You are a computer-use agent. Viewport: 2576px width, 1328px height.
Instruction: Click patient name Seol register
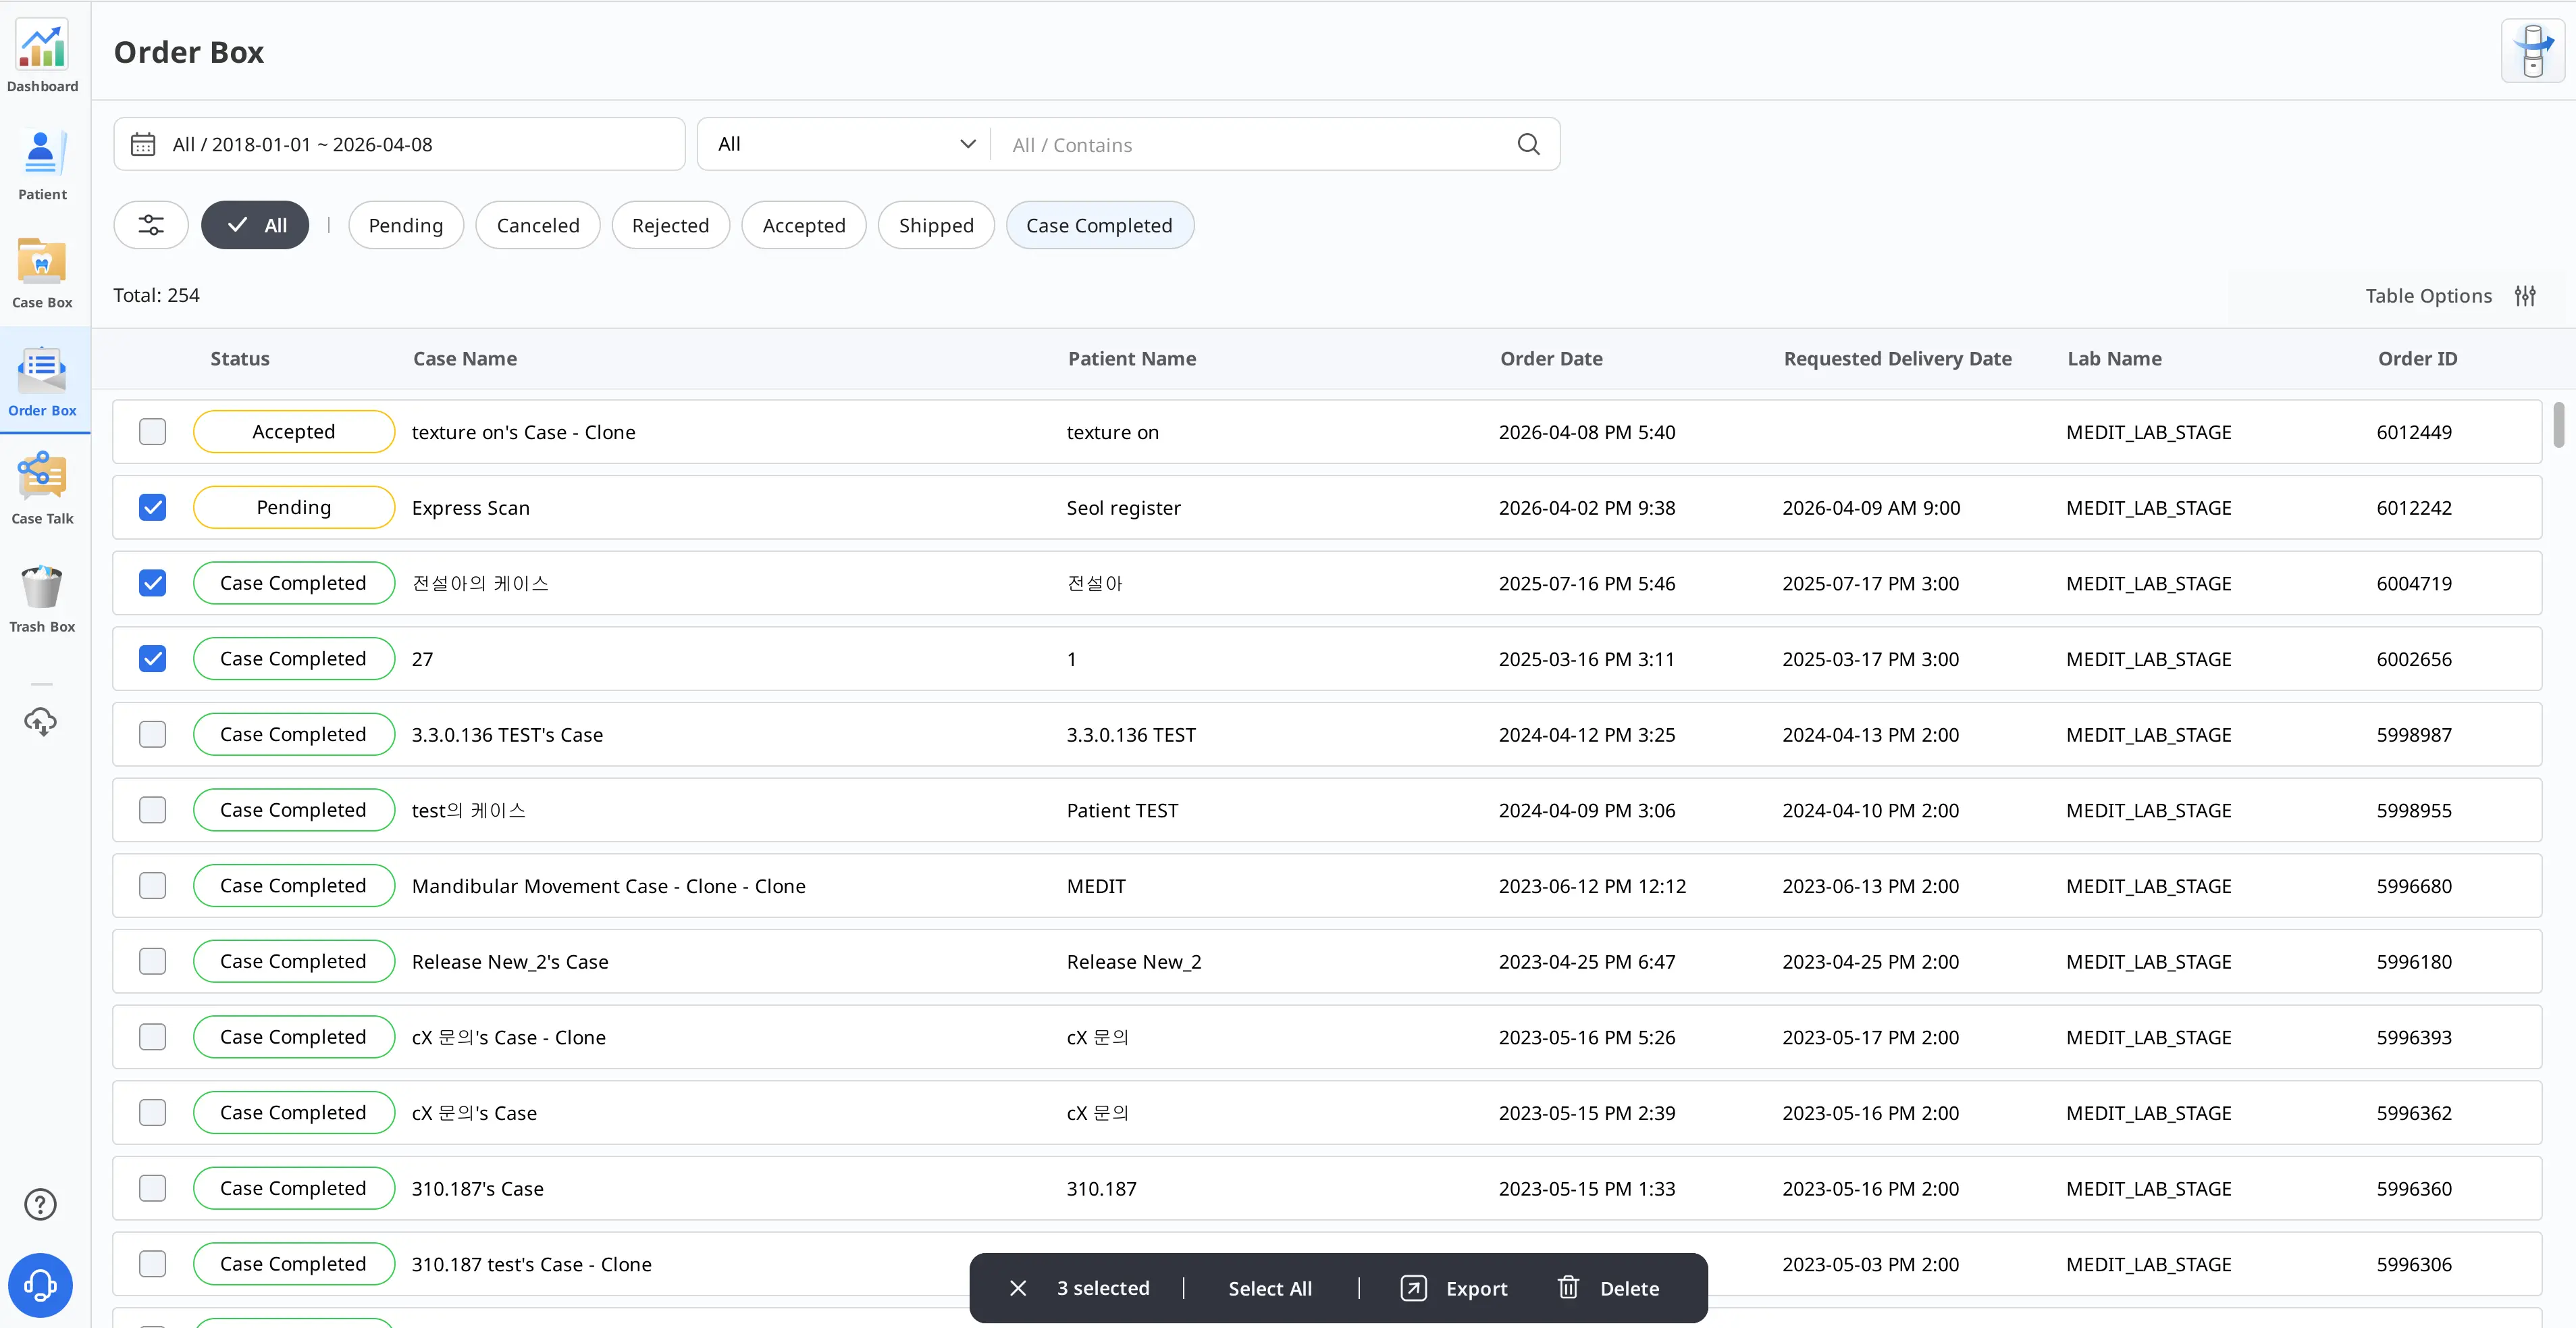(1123, 508)
